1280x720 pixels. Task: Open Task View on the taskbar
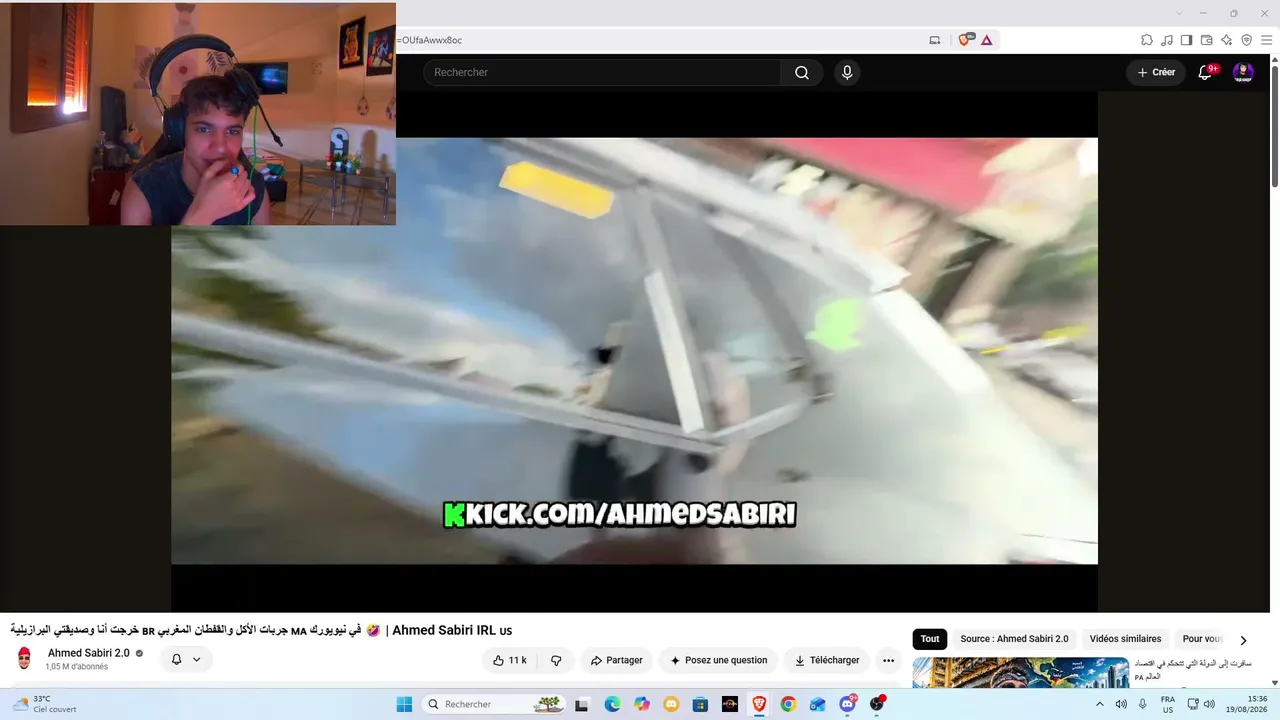point(582,704)
